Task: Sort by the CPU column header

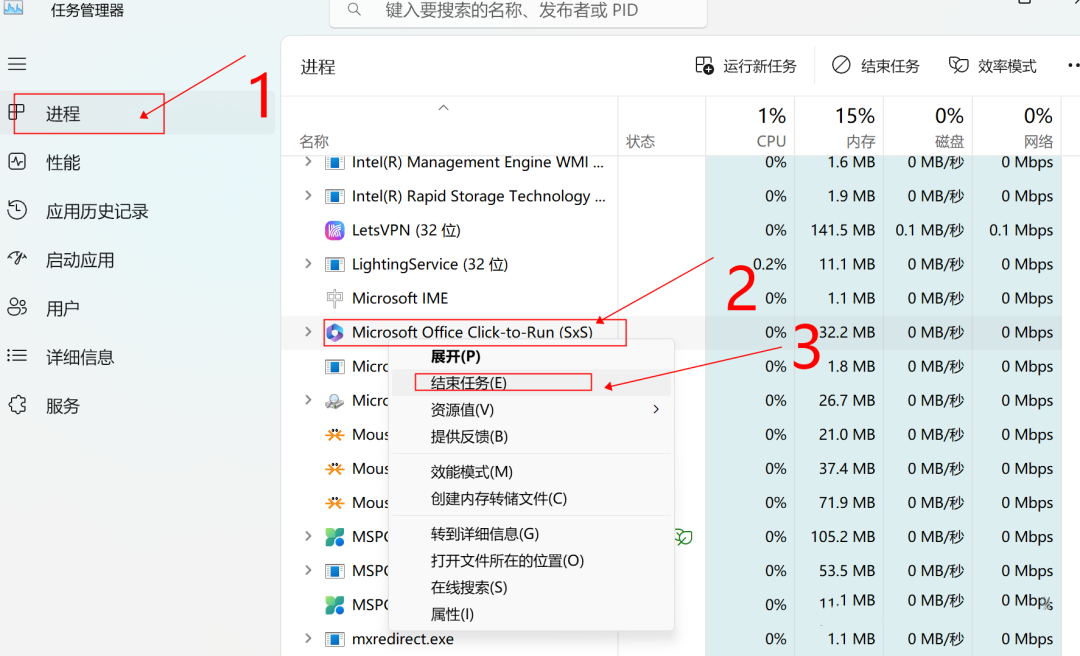Action: tap(771, 141)
